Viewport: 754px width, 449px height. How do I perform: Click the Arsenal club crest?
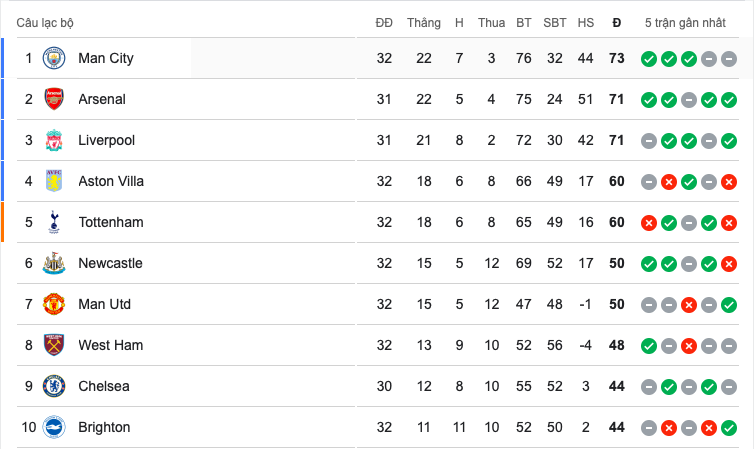(x=54, y=99)
